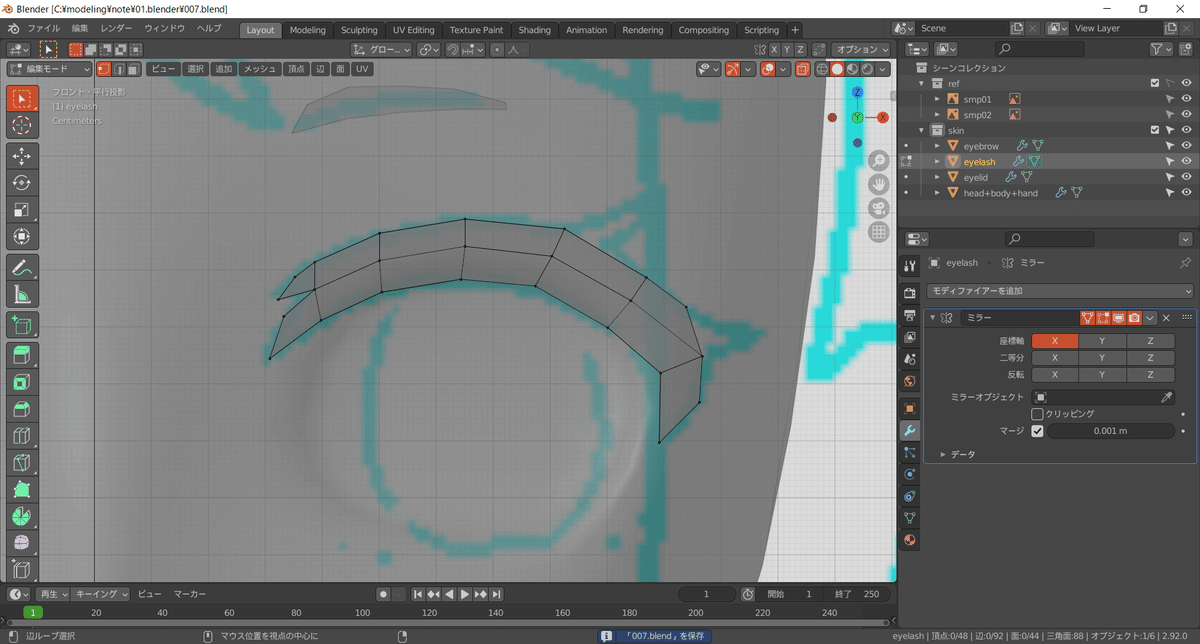Viewport: 1200px width, 644px height.
Task: Enable bisect X for mirror
Action: point(1055,358)
